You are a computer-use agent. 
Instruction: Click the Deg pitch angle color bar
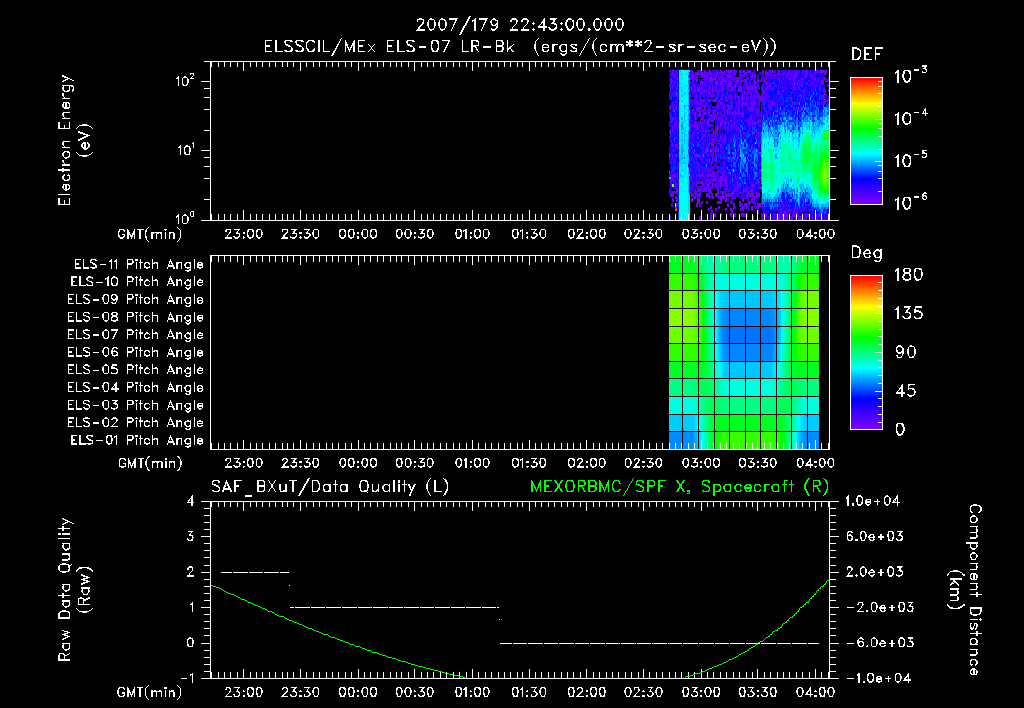click(x=866, y=352)
